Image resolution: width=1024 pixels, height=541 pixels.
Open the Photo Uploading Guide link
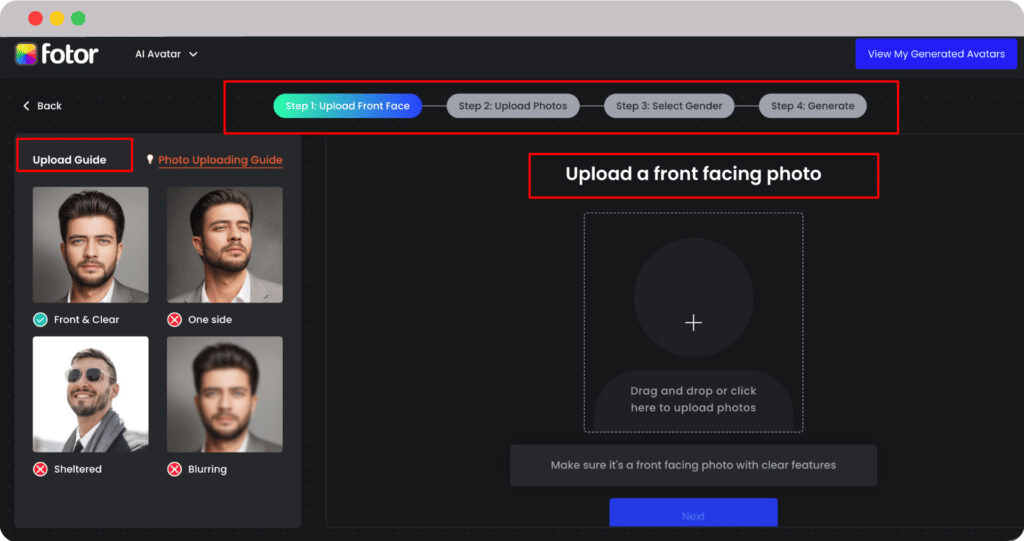tap(220, 160)
